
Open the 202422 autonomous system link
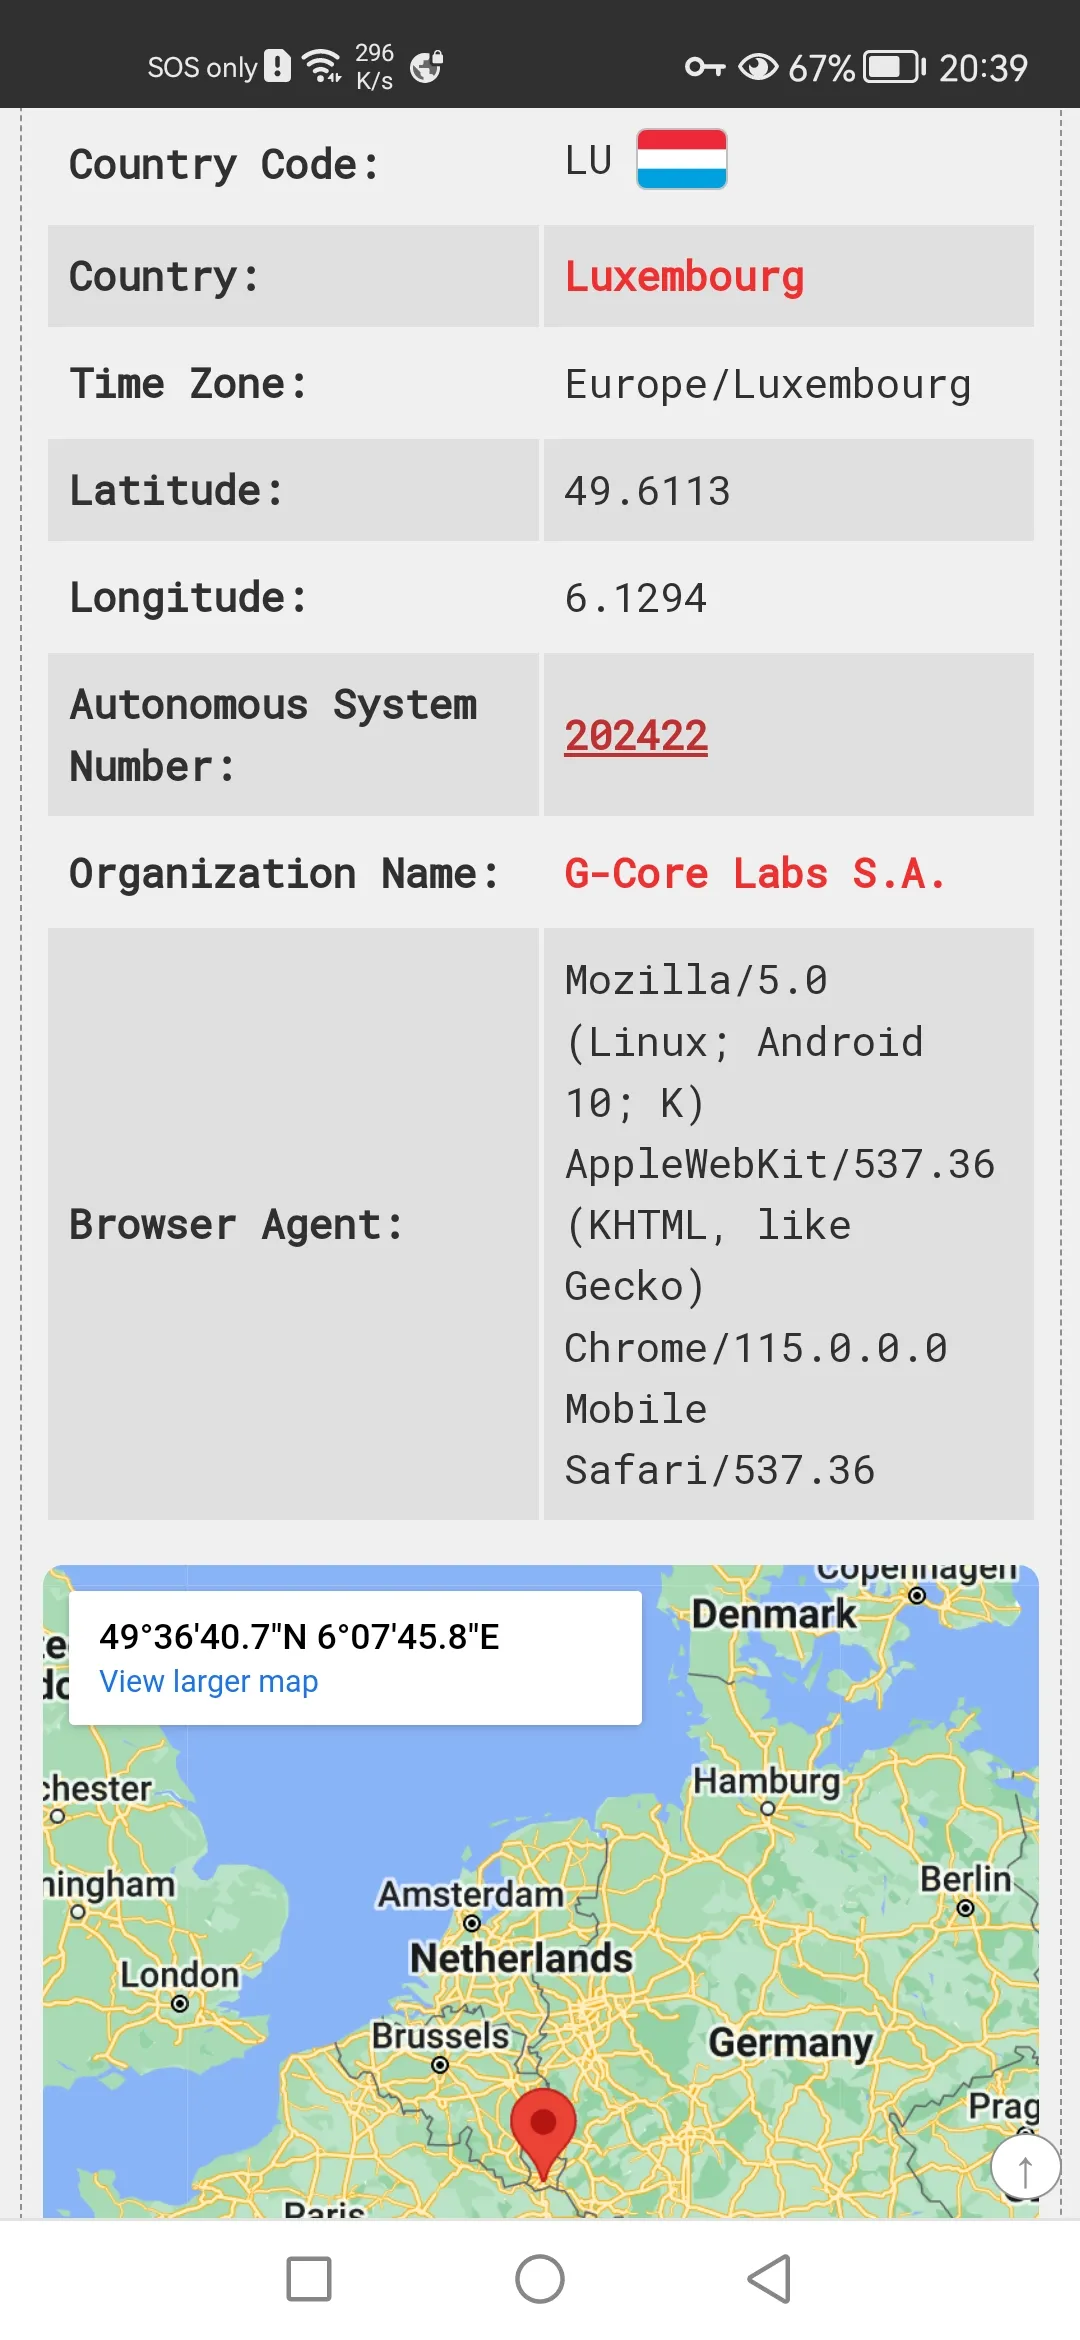(636, 736)
